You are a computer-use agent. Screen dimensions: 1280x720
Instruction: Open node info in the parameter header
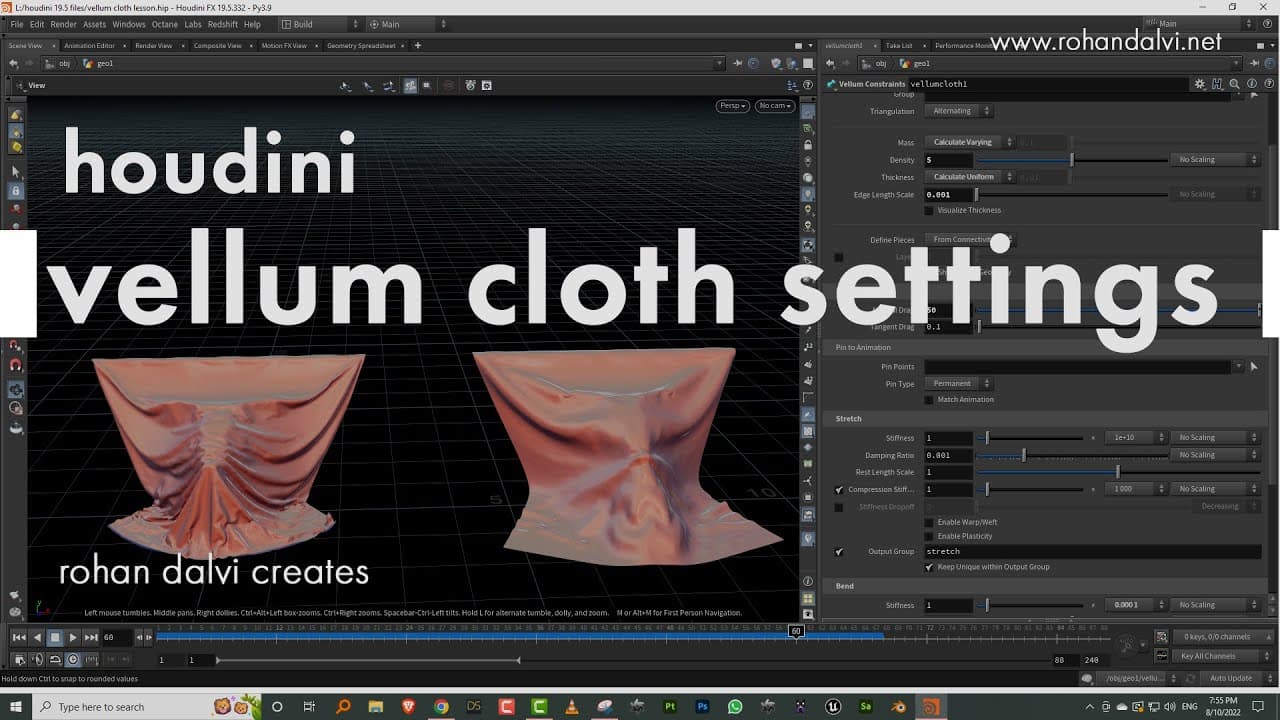click(1251, 84)
